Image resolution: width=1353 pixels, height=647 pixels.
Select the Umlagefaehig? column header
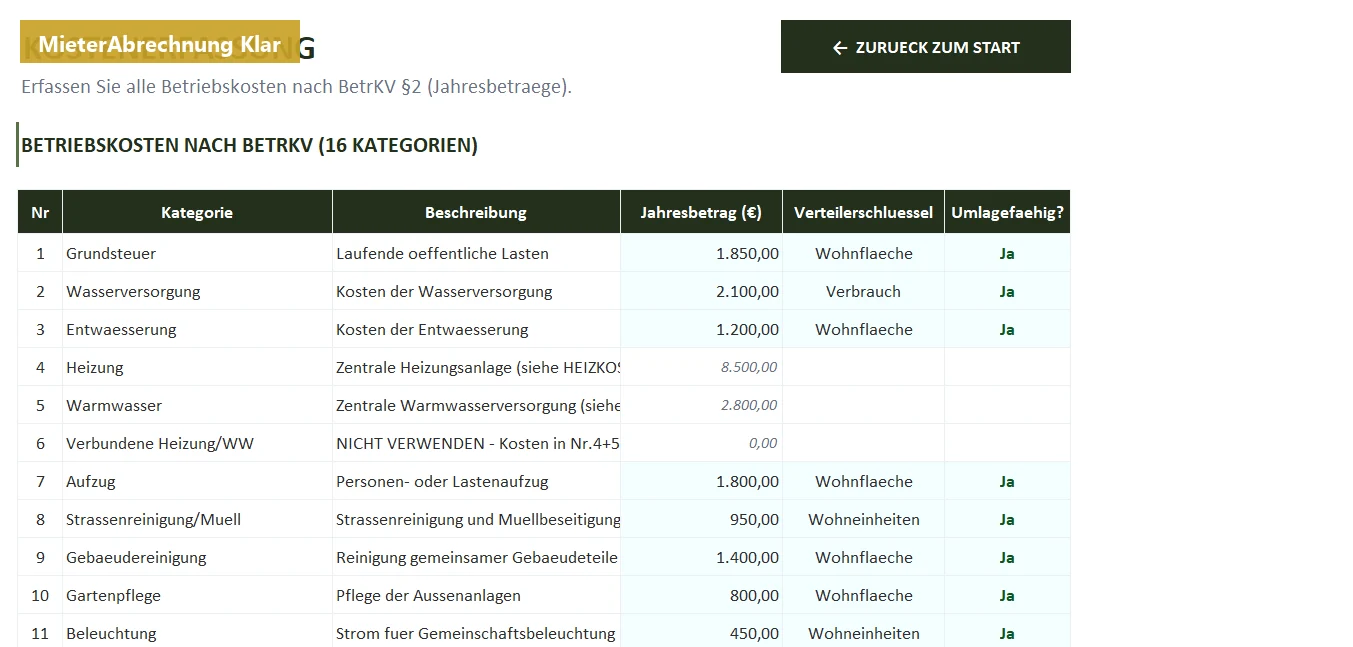pyautogui.click(x=1007, y=212)
